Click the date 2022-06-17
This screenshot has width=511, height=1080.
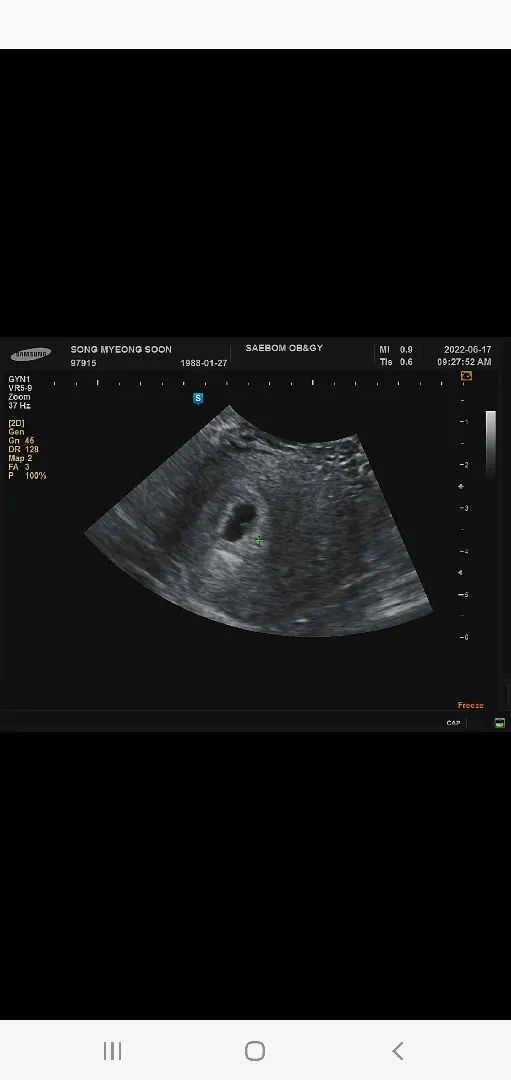point(468,350)
